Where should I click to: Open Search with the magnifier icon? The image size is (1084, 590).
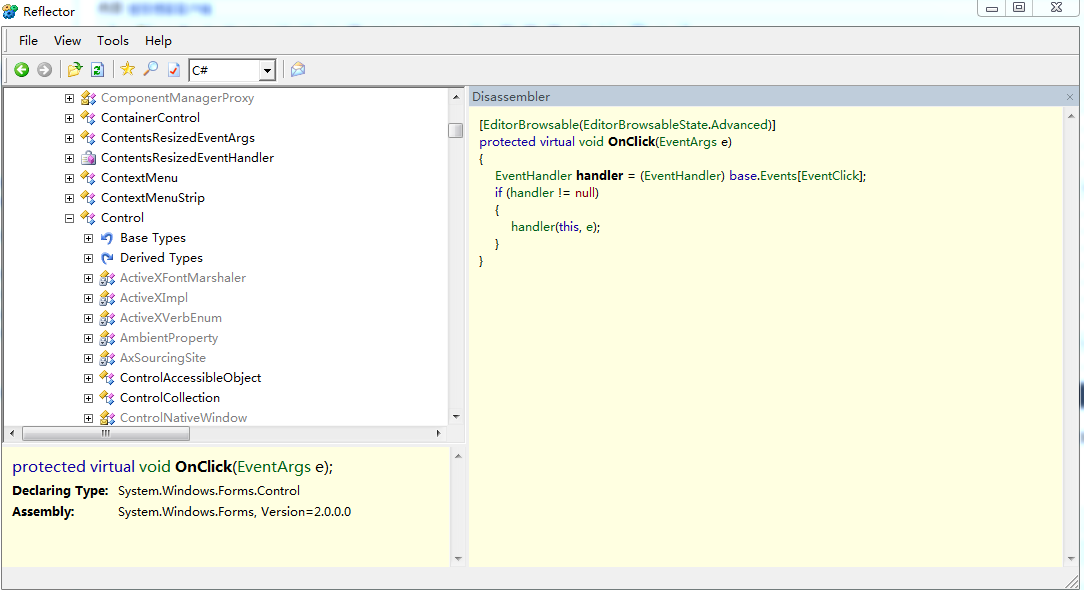[x=150, y=69]
